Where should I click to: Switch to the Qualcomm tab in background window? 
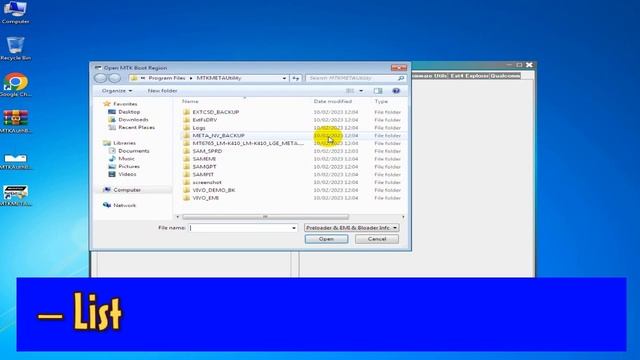[505, 76]
